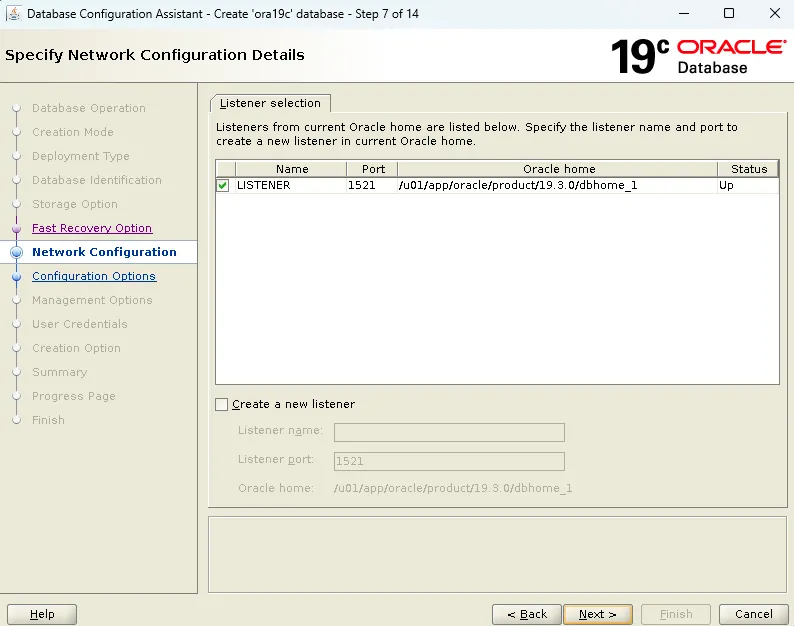Screen dimensions: 794x626
Task: Click the Status column header
Action: [x=748, y=169]
